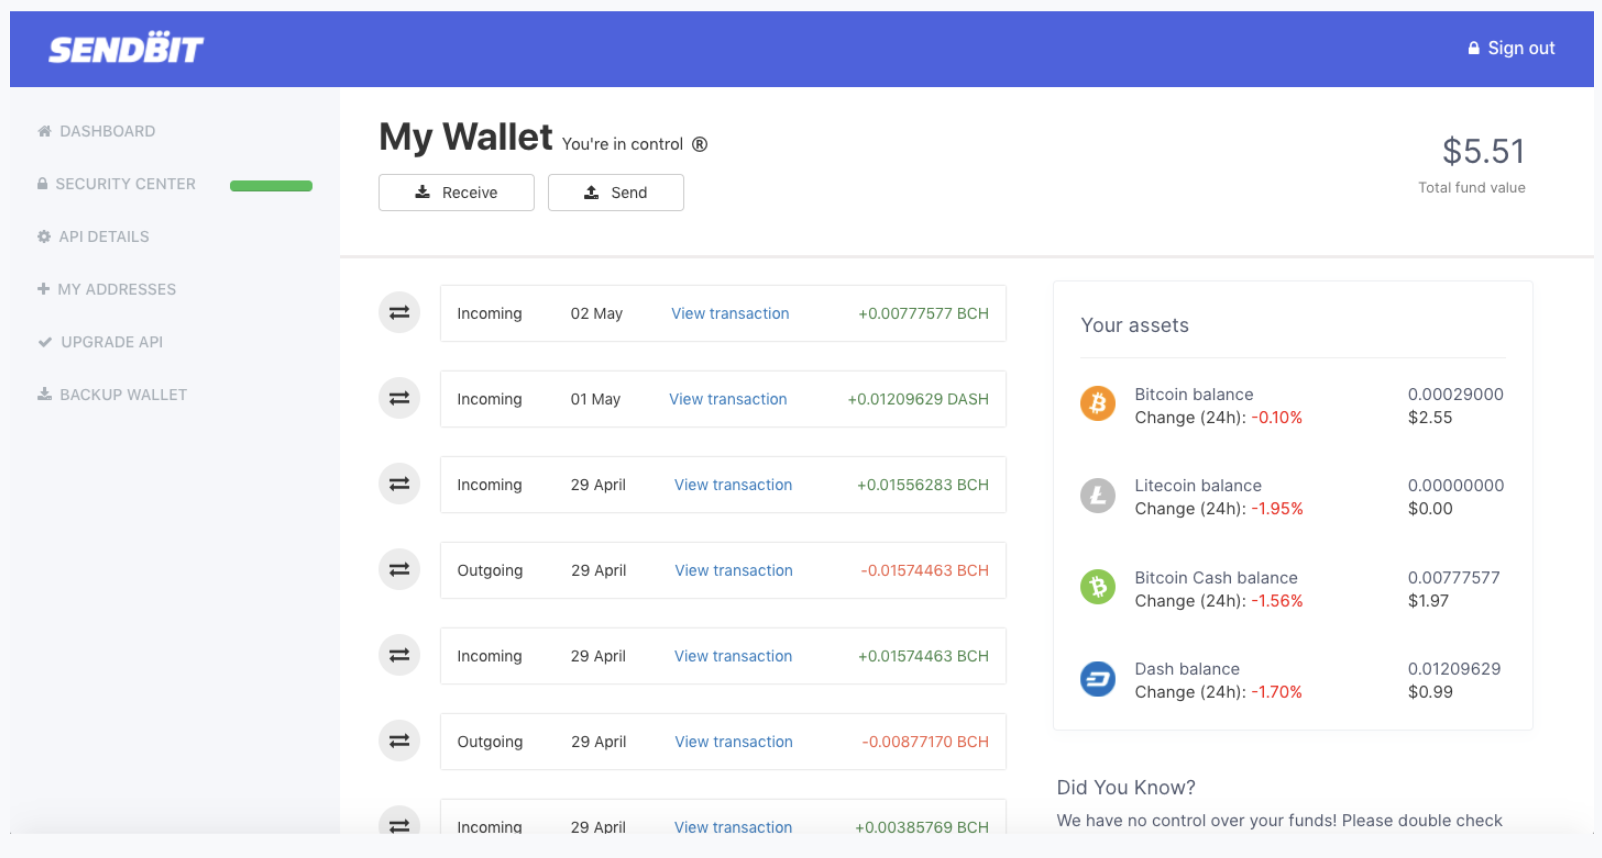Click the Dash balance label
Image resolution: width=1602 pixels, height=858 pixels.
point(1187,669)
